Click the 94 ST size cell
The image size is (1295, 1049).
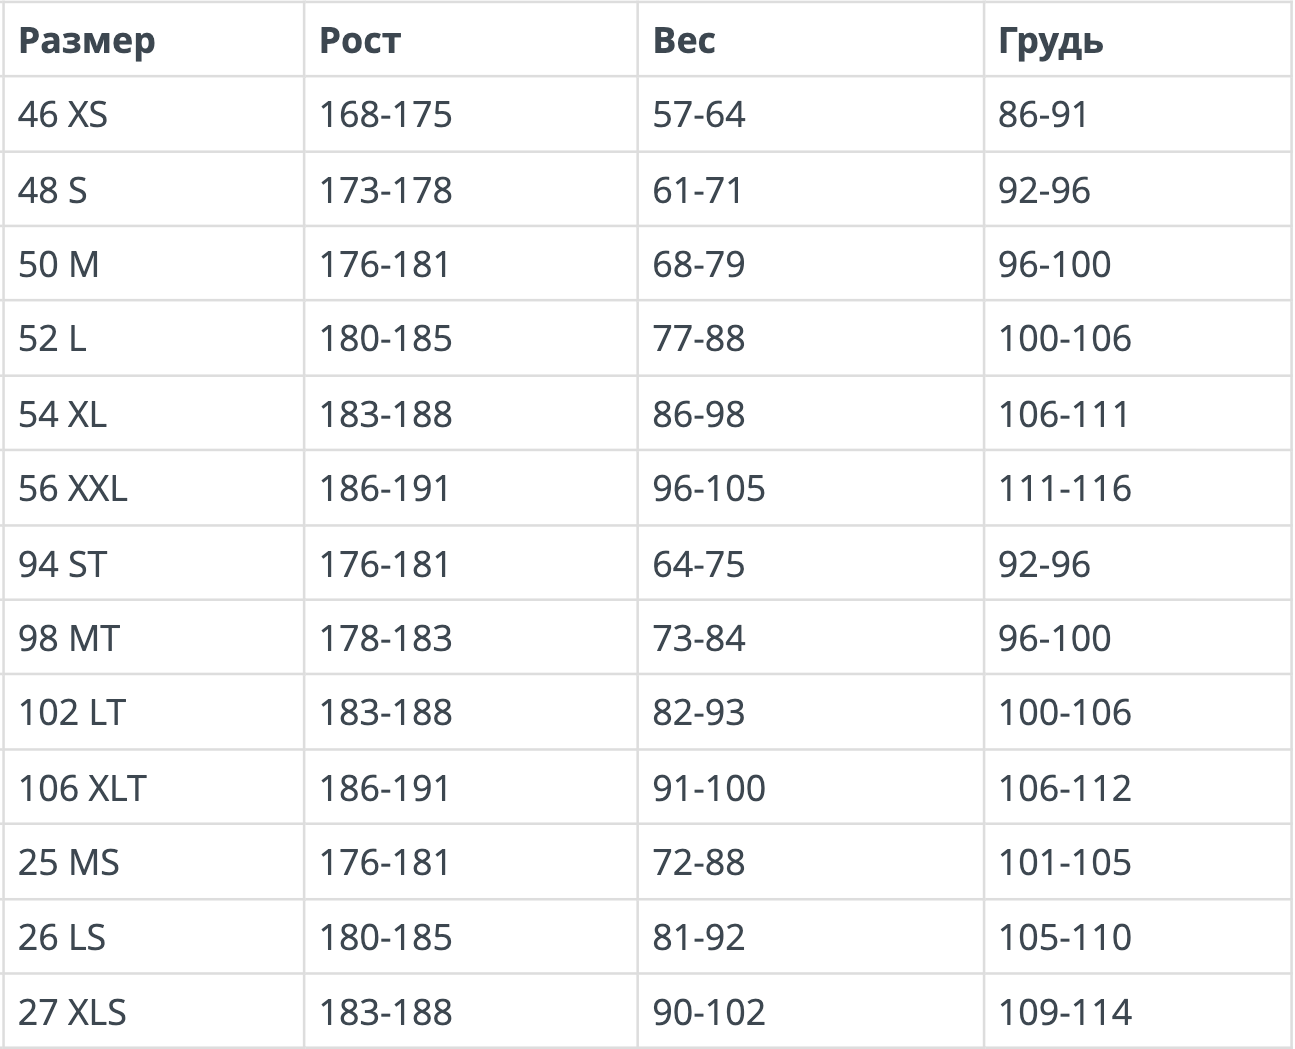tap(153, 563)
